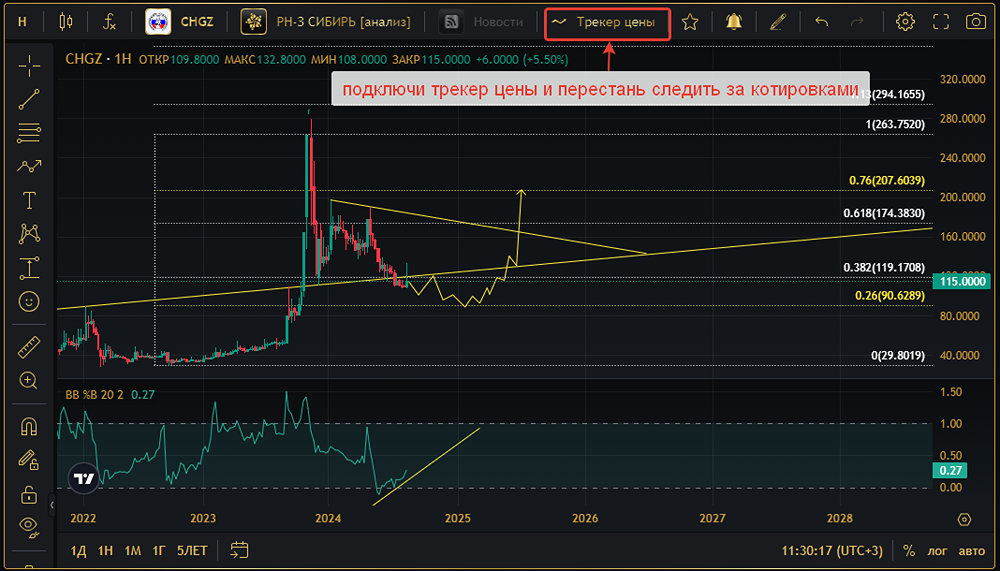Open the emoji icons tool

click(x=29, y=301)
